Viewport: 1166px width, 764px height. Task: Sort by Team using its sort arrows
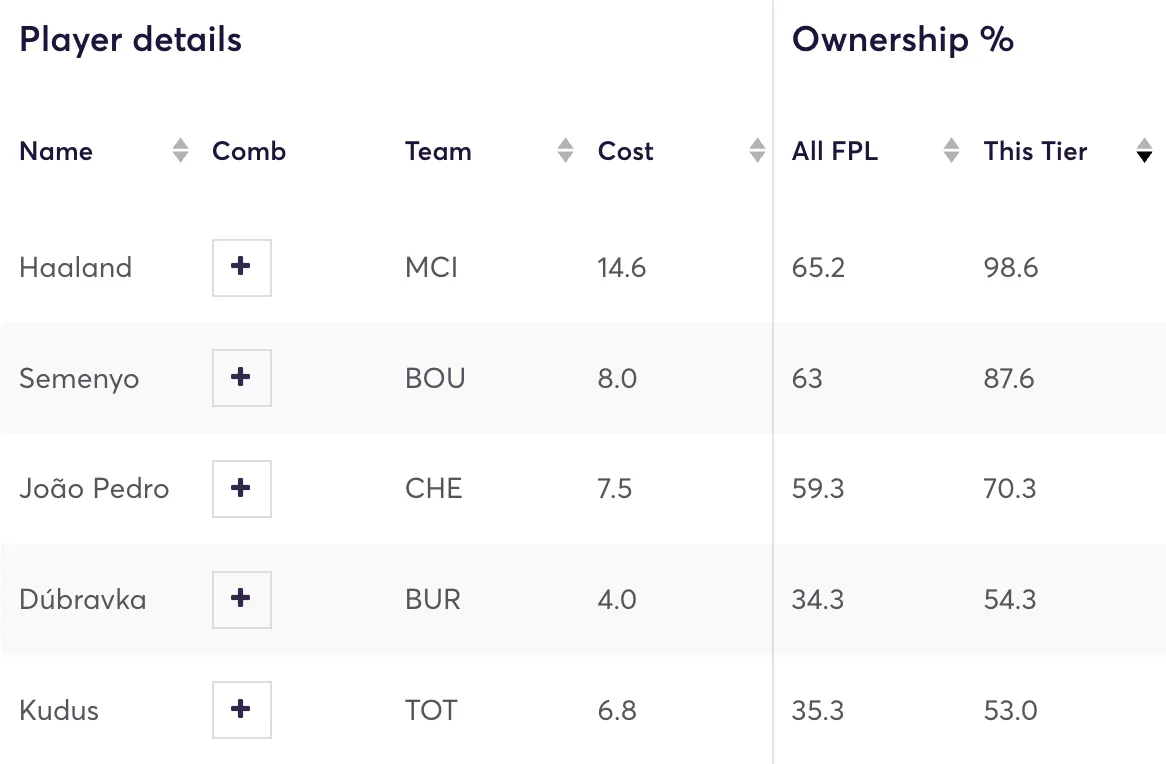565,151
